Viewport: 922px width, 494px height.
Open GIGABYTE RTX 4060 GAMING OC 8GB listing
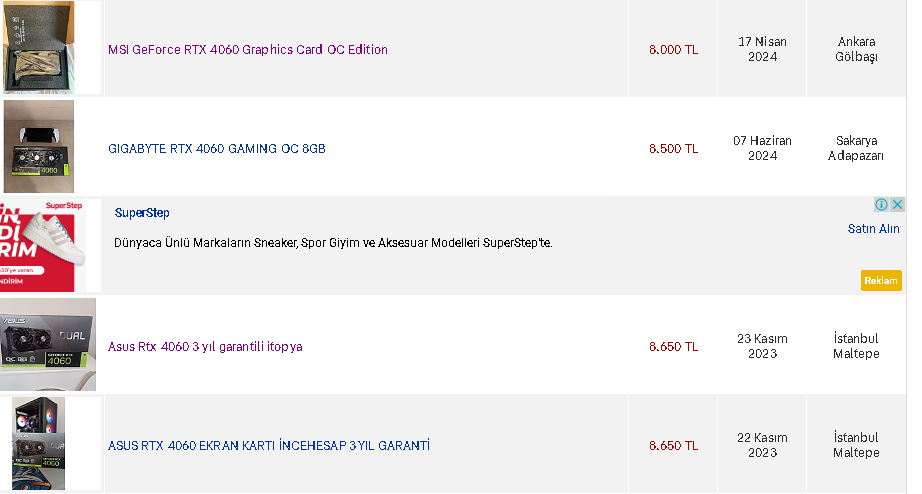pyautogui.click(x=216, y=149)
